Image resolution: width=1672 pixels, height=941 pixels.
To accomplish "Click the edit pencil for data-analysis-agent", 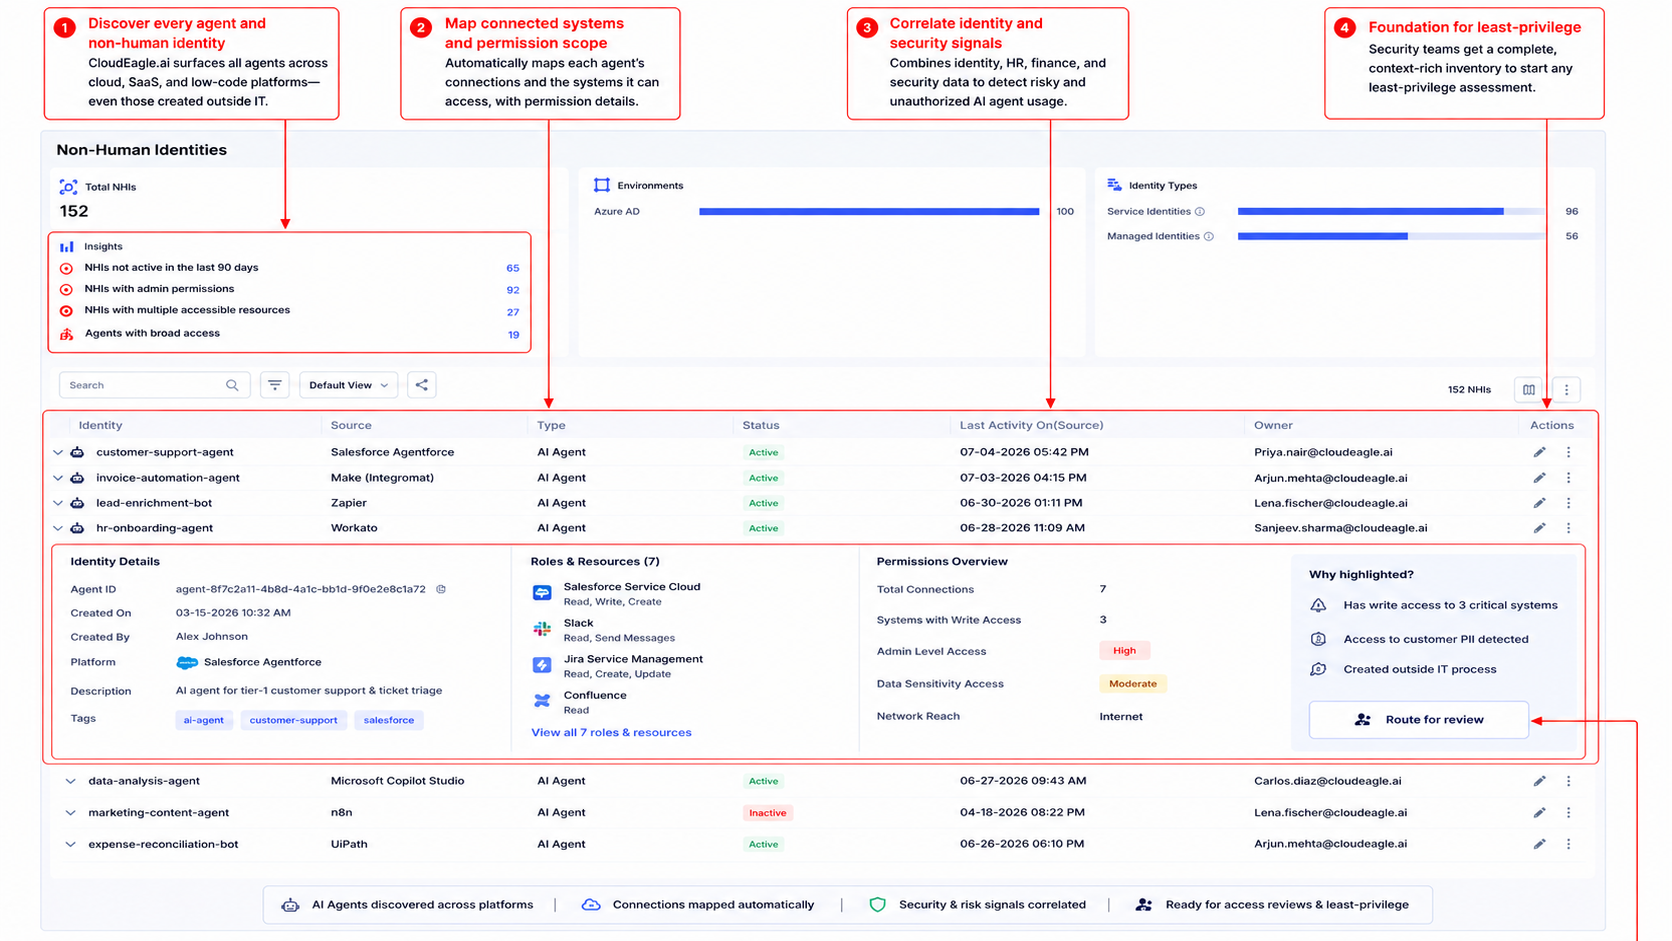I will coord(1539,781).
